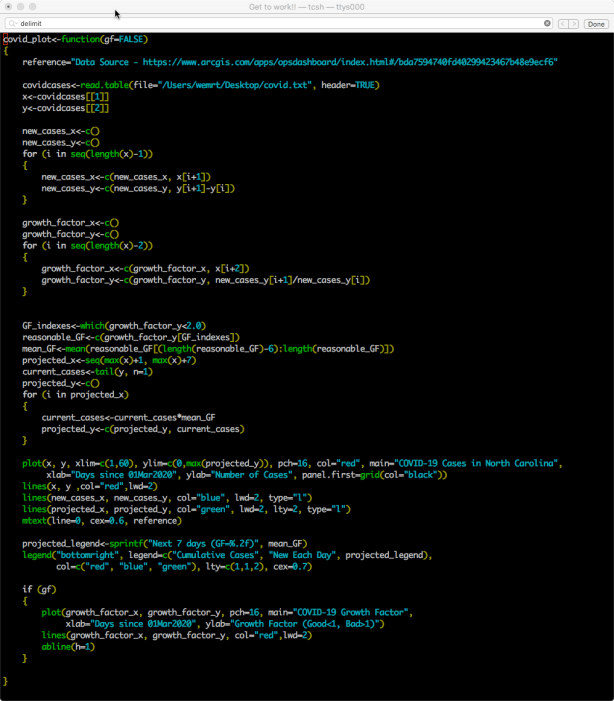614x701 pixels.
Task: Click the 'projected_y<-c()' line
Action: point(61,383)
